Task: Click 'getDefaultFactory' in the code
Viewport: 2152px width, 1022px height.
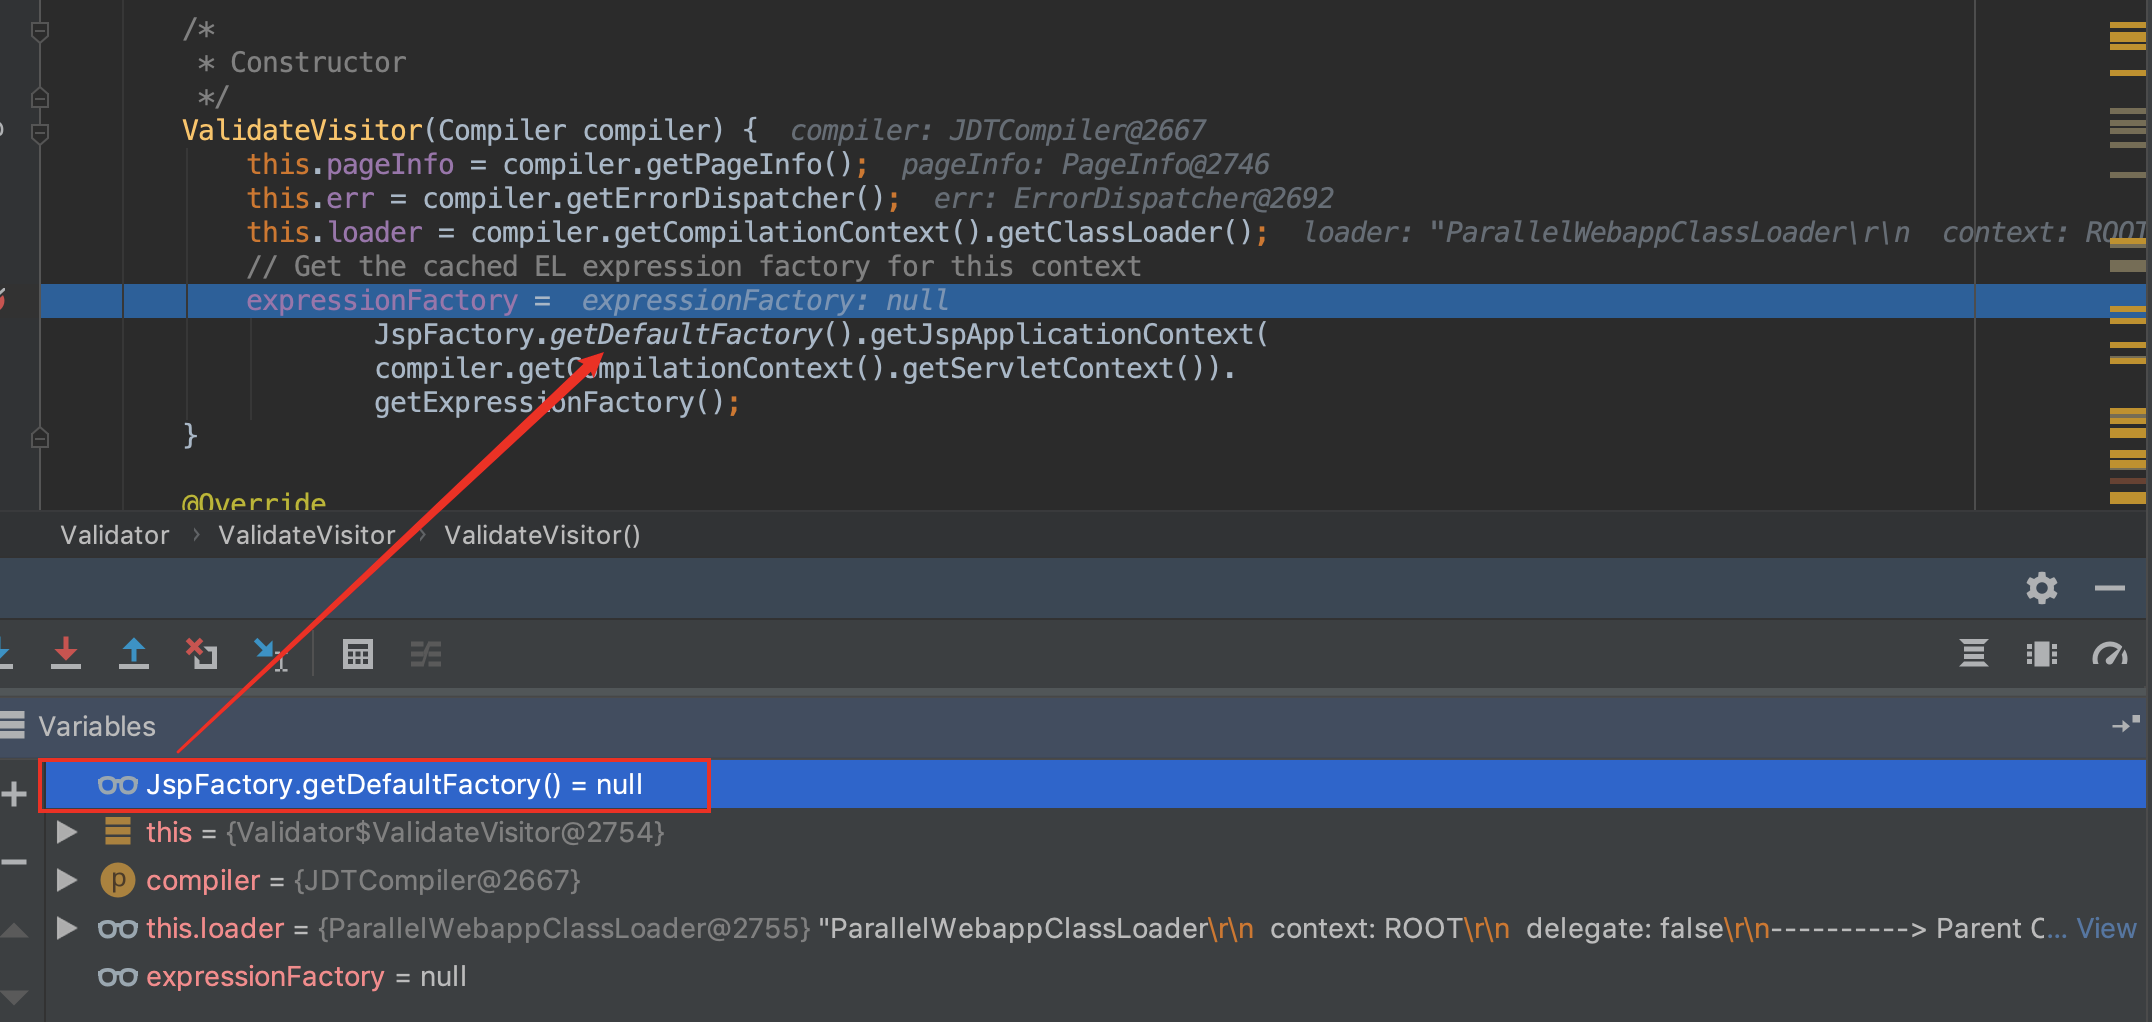Action: tap(686, 335)
